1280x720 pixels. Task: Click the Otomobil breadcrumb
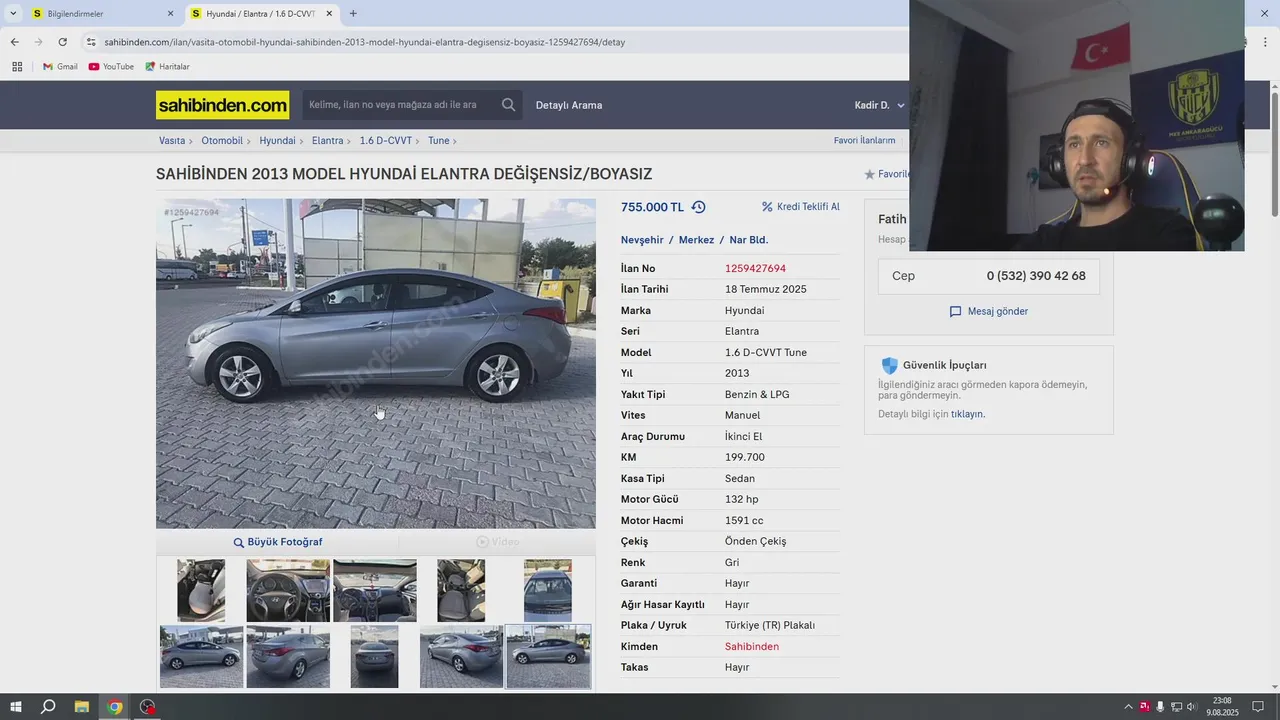point(222,141)
